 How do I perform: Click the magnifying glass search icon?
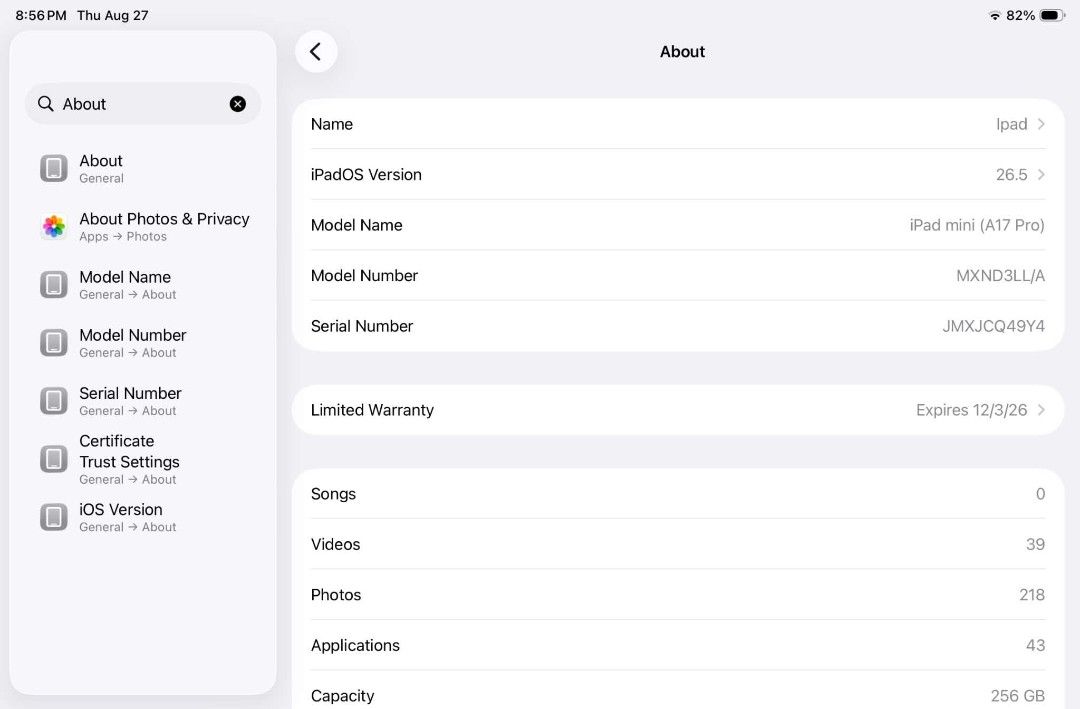(x=45, y=103)
